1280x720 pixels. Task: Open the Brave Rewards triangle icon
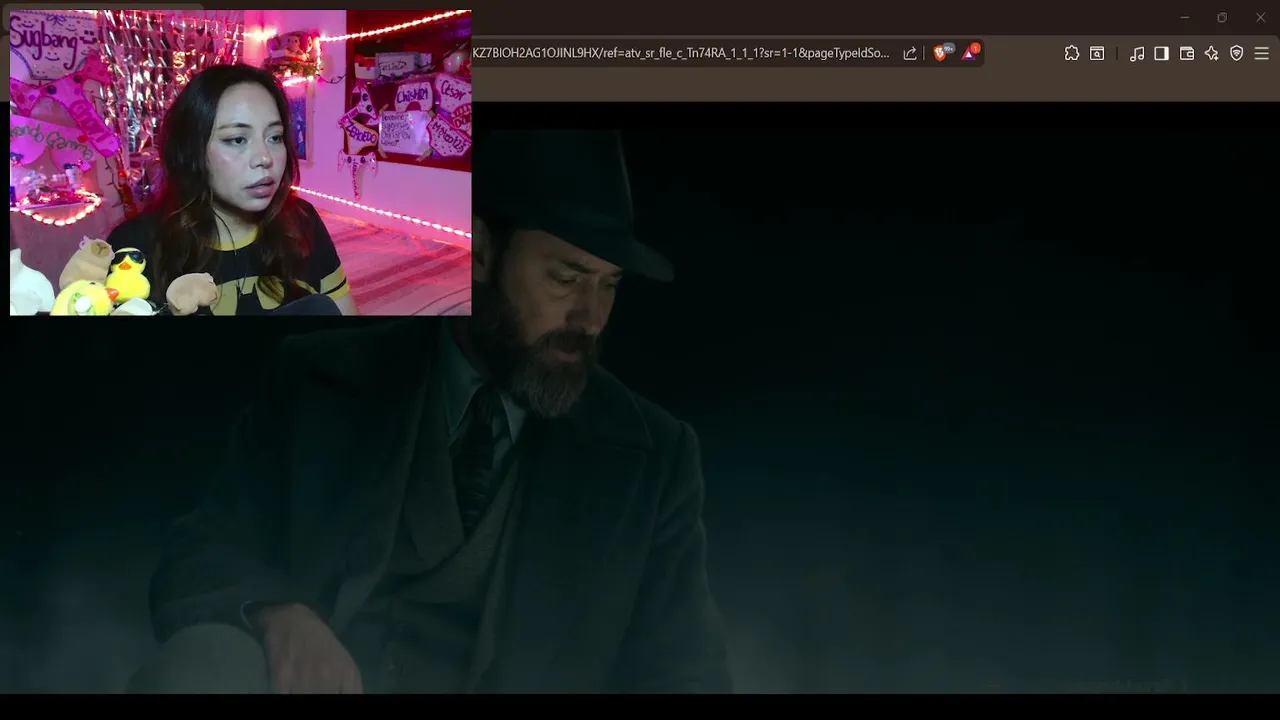coord(969,53)
